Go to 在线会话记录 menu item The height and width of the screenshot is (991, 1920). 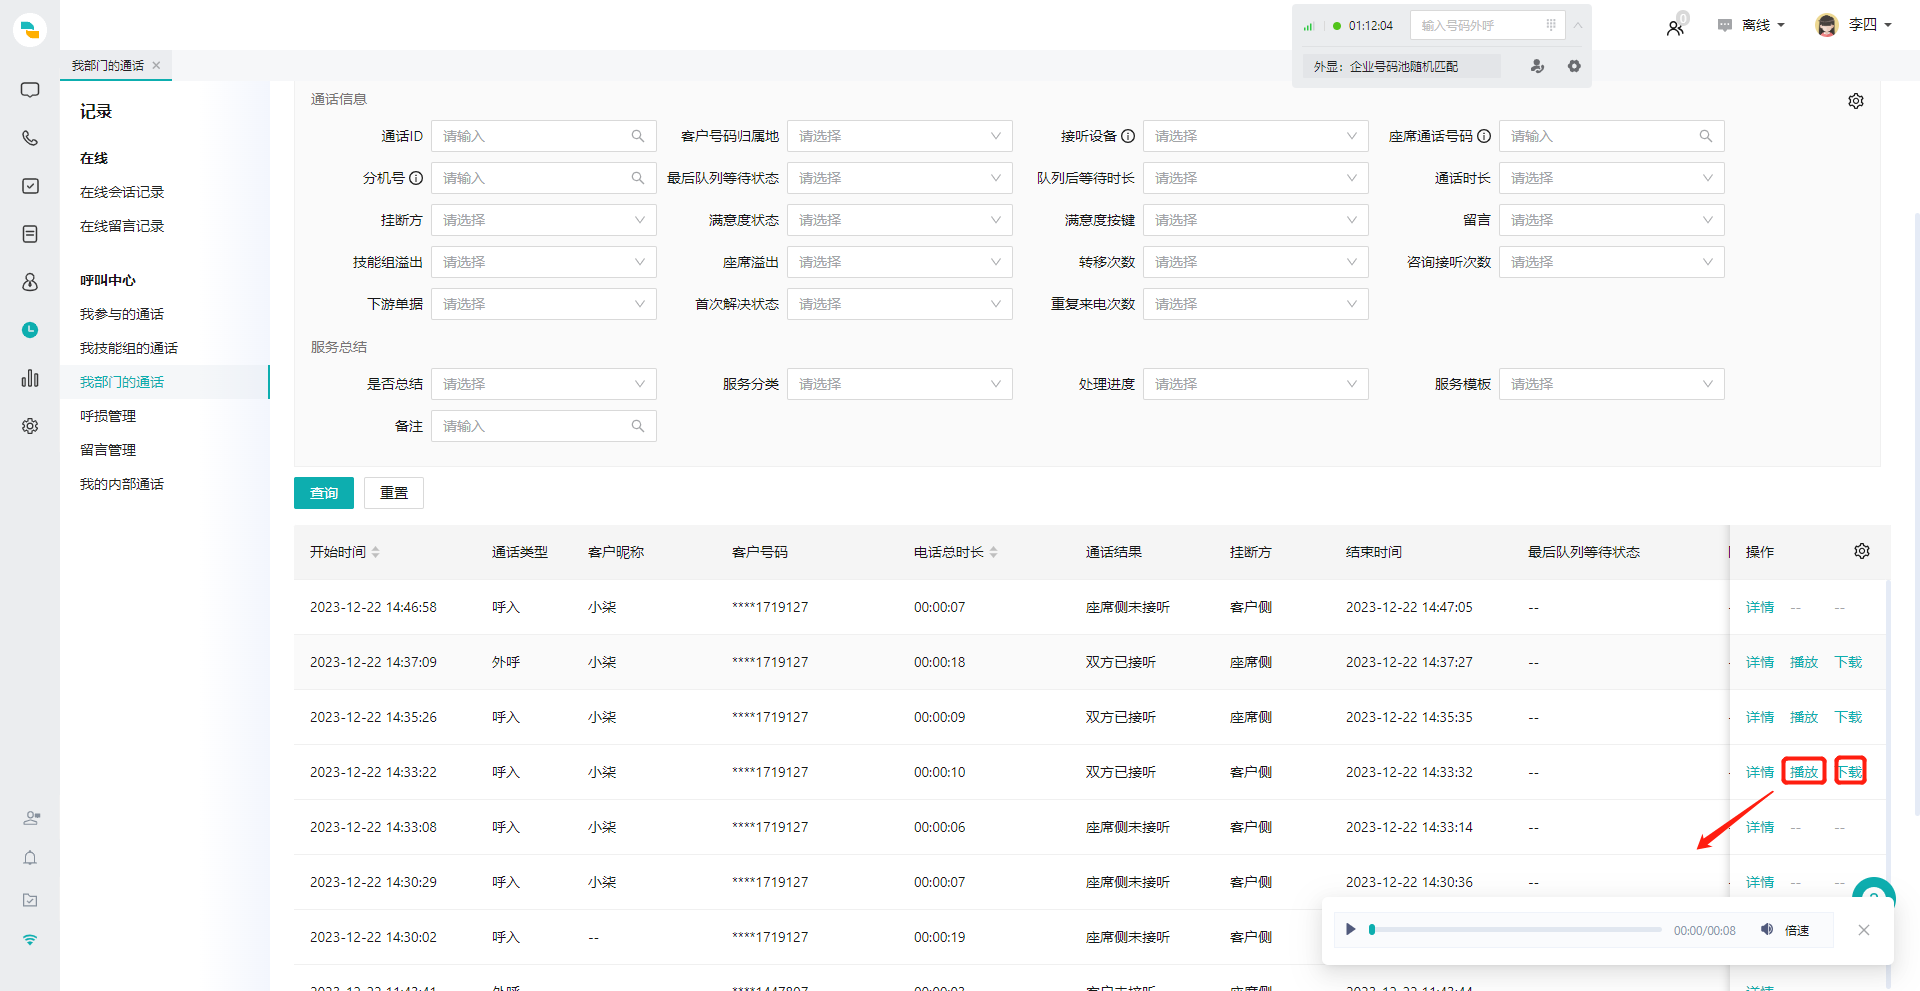(x=122, y=192)
